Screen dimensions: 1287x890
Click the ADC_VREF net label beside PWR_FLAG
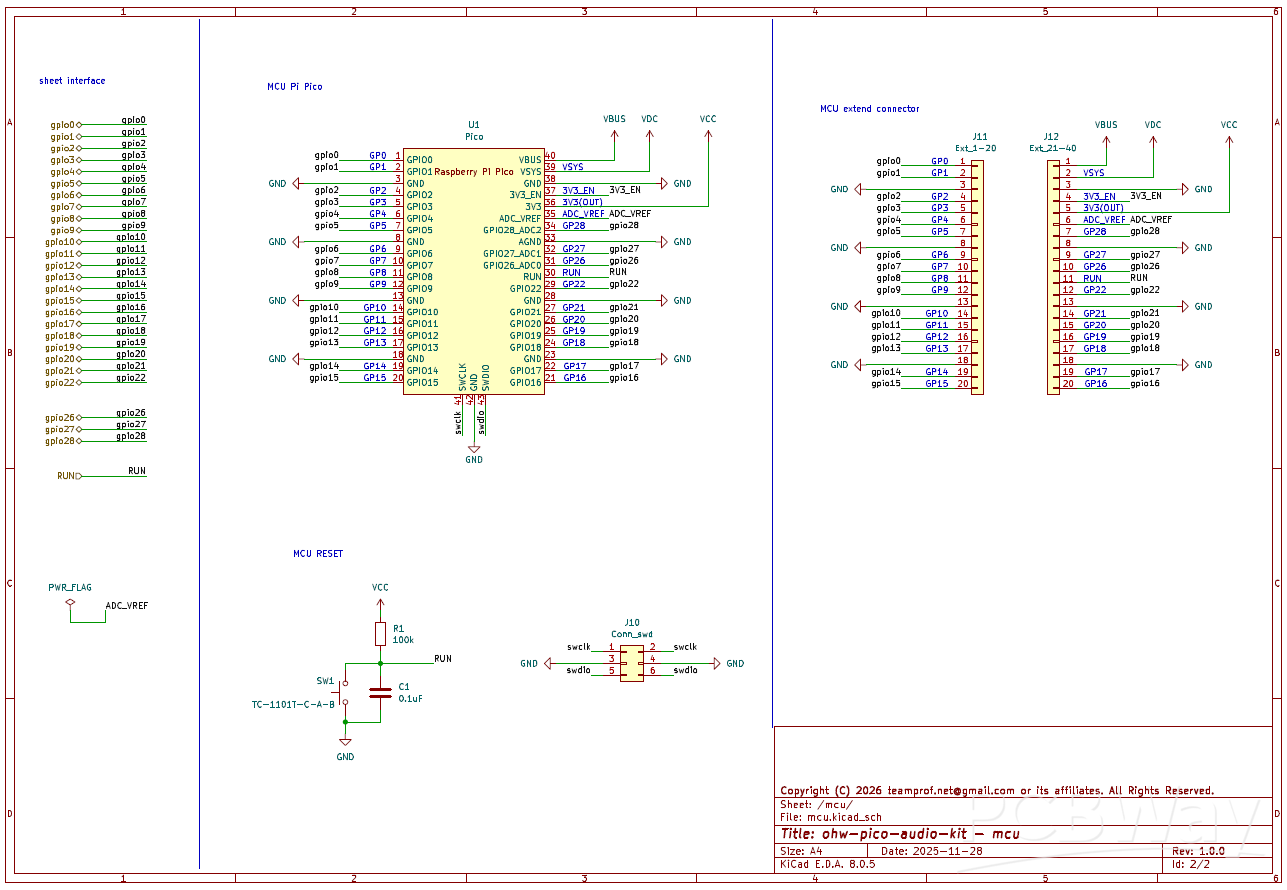(127, 606)
